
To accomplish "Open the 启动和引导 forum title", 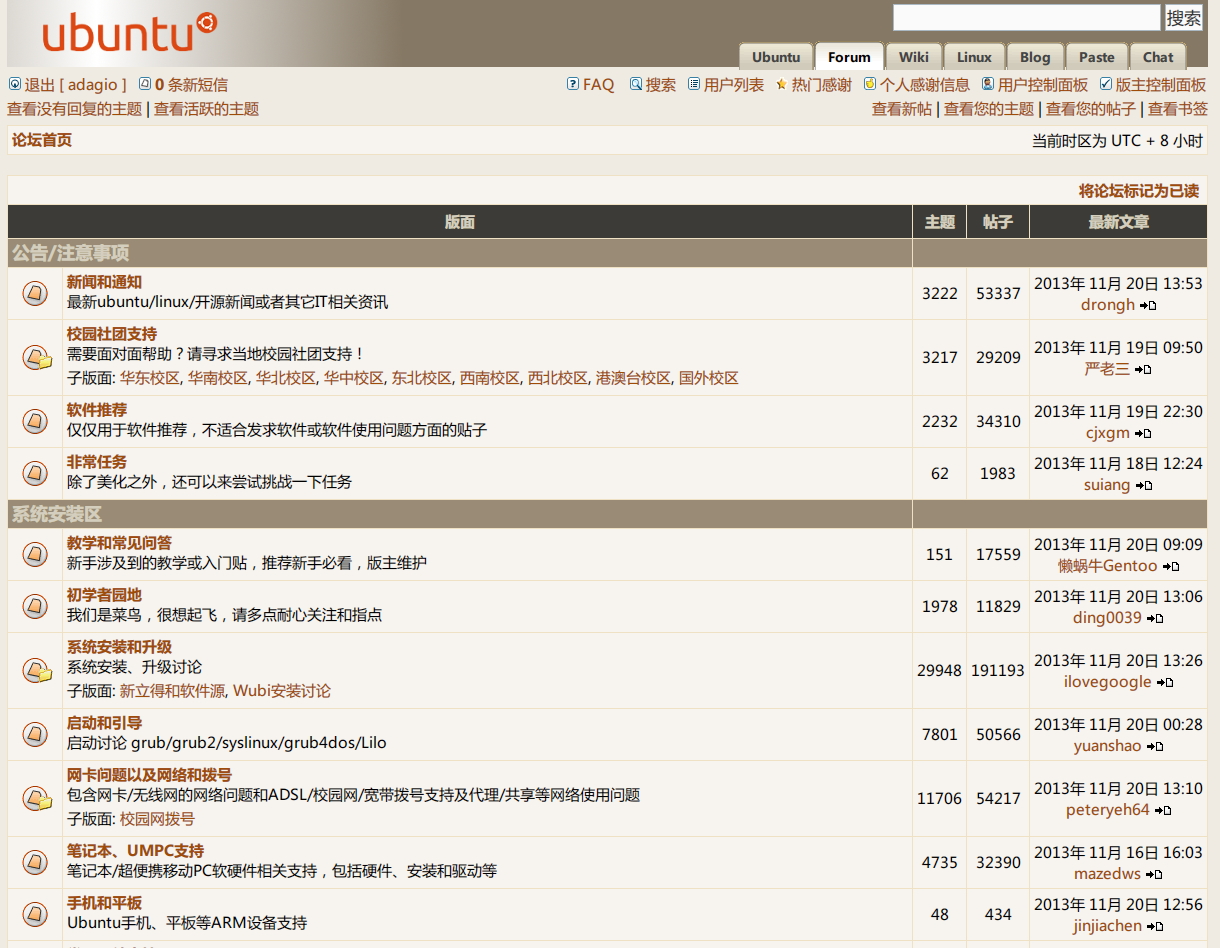I will pos(104,723).
